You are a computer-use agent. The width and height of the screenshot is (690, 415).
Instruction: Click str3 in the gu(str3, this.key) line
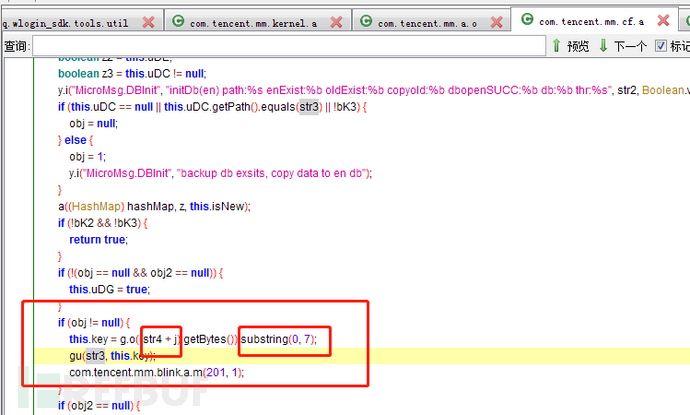95,356
